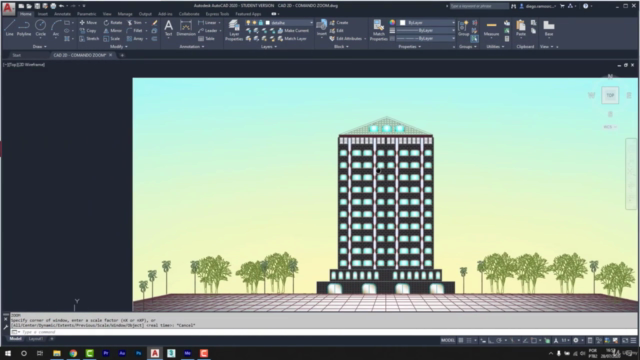Activate the Trim command
The image size is (640, 360).
[x=134, y=23]
